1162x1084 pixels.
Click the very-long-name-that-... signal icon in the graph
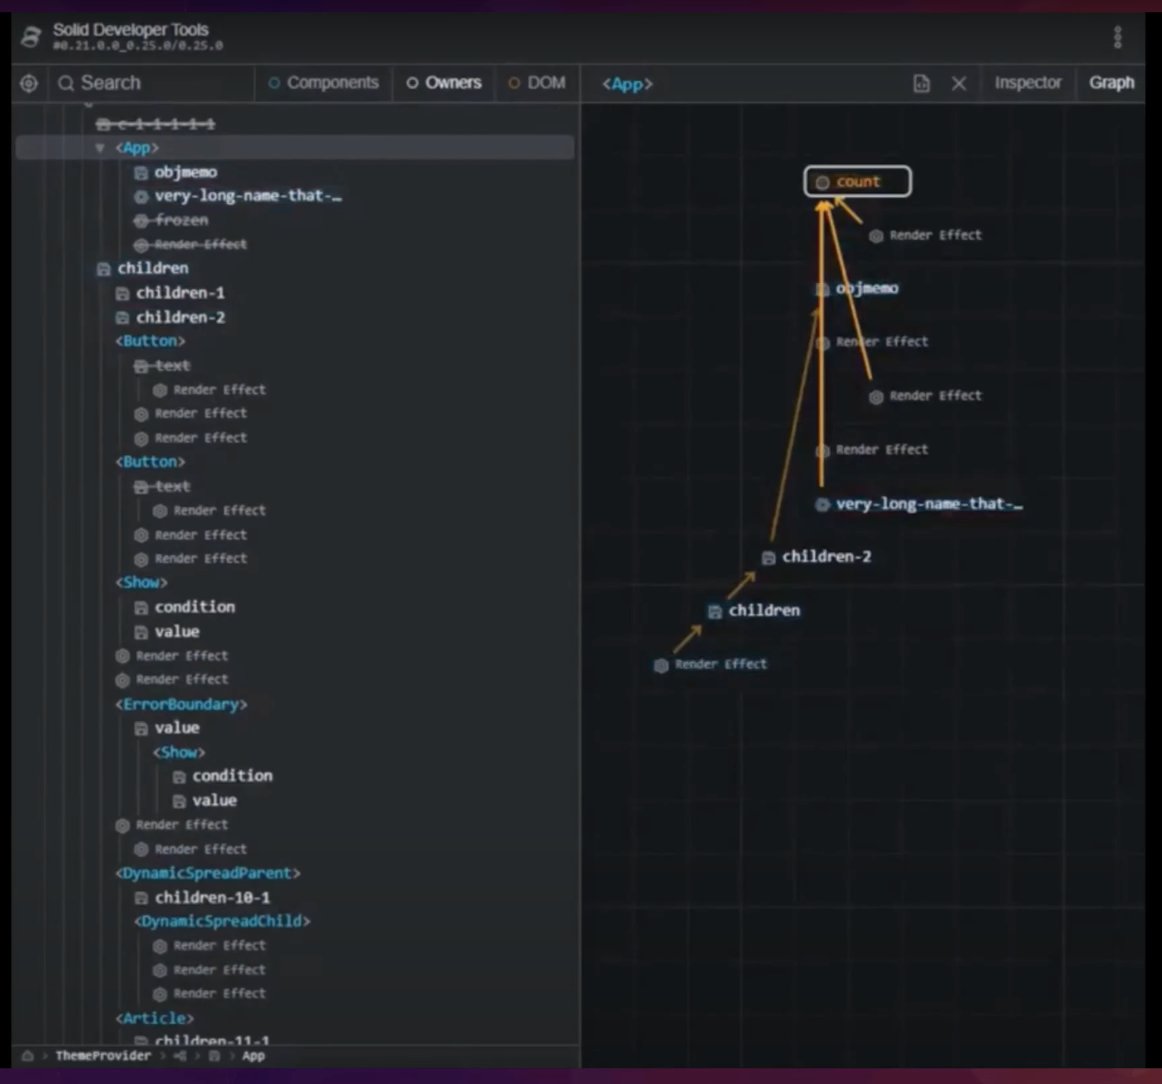tap(823, 503)
